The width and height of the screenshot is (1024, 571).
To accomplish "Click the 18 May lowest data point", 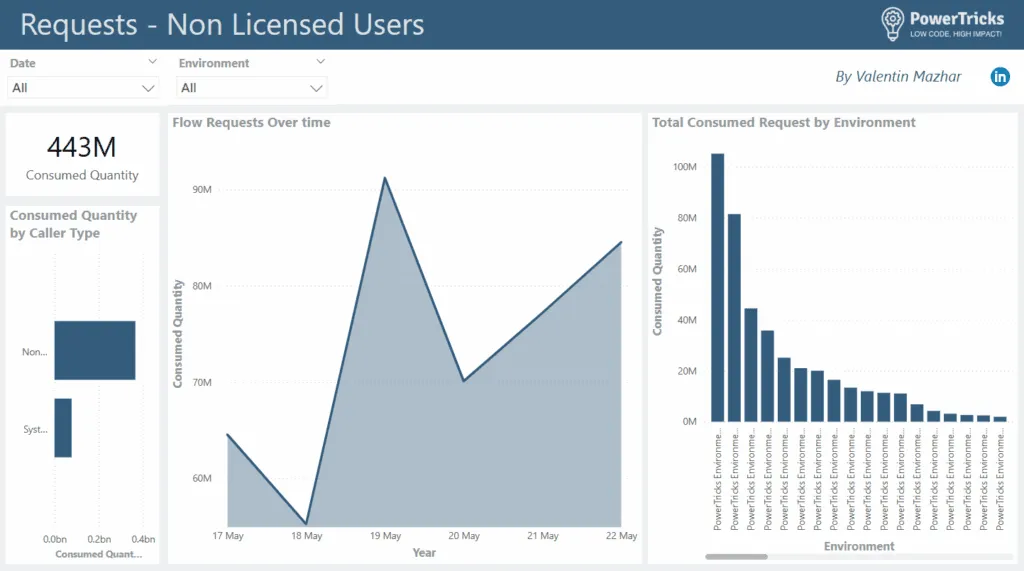I will [x=306, y=523].
